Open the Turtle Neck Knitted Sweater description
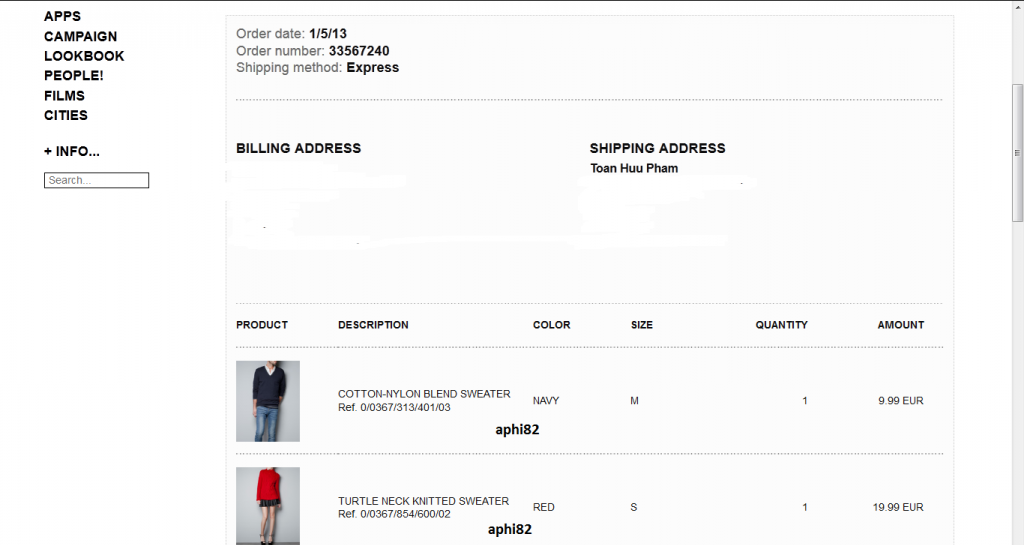The image size is (1024, 545). 423,501
